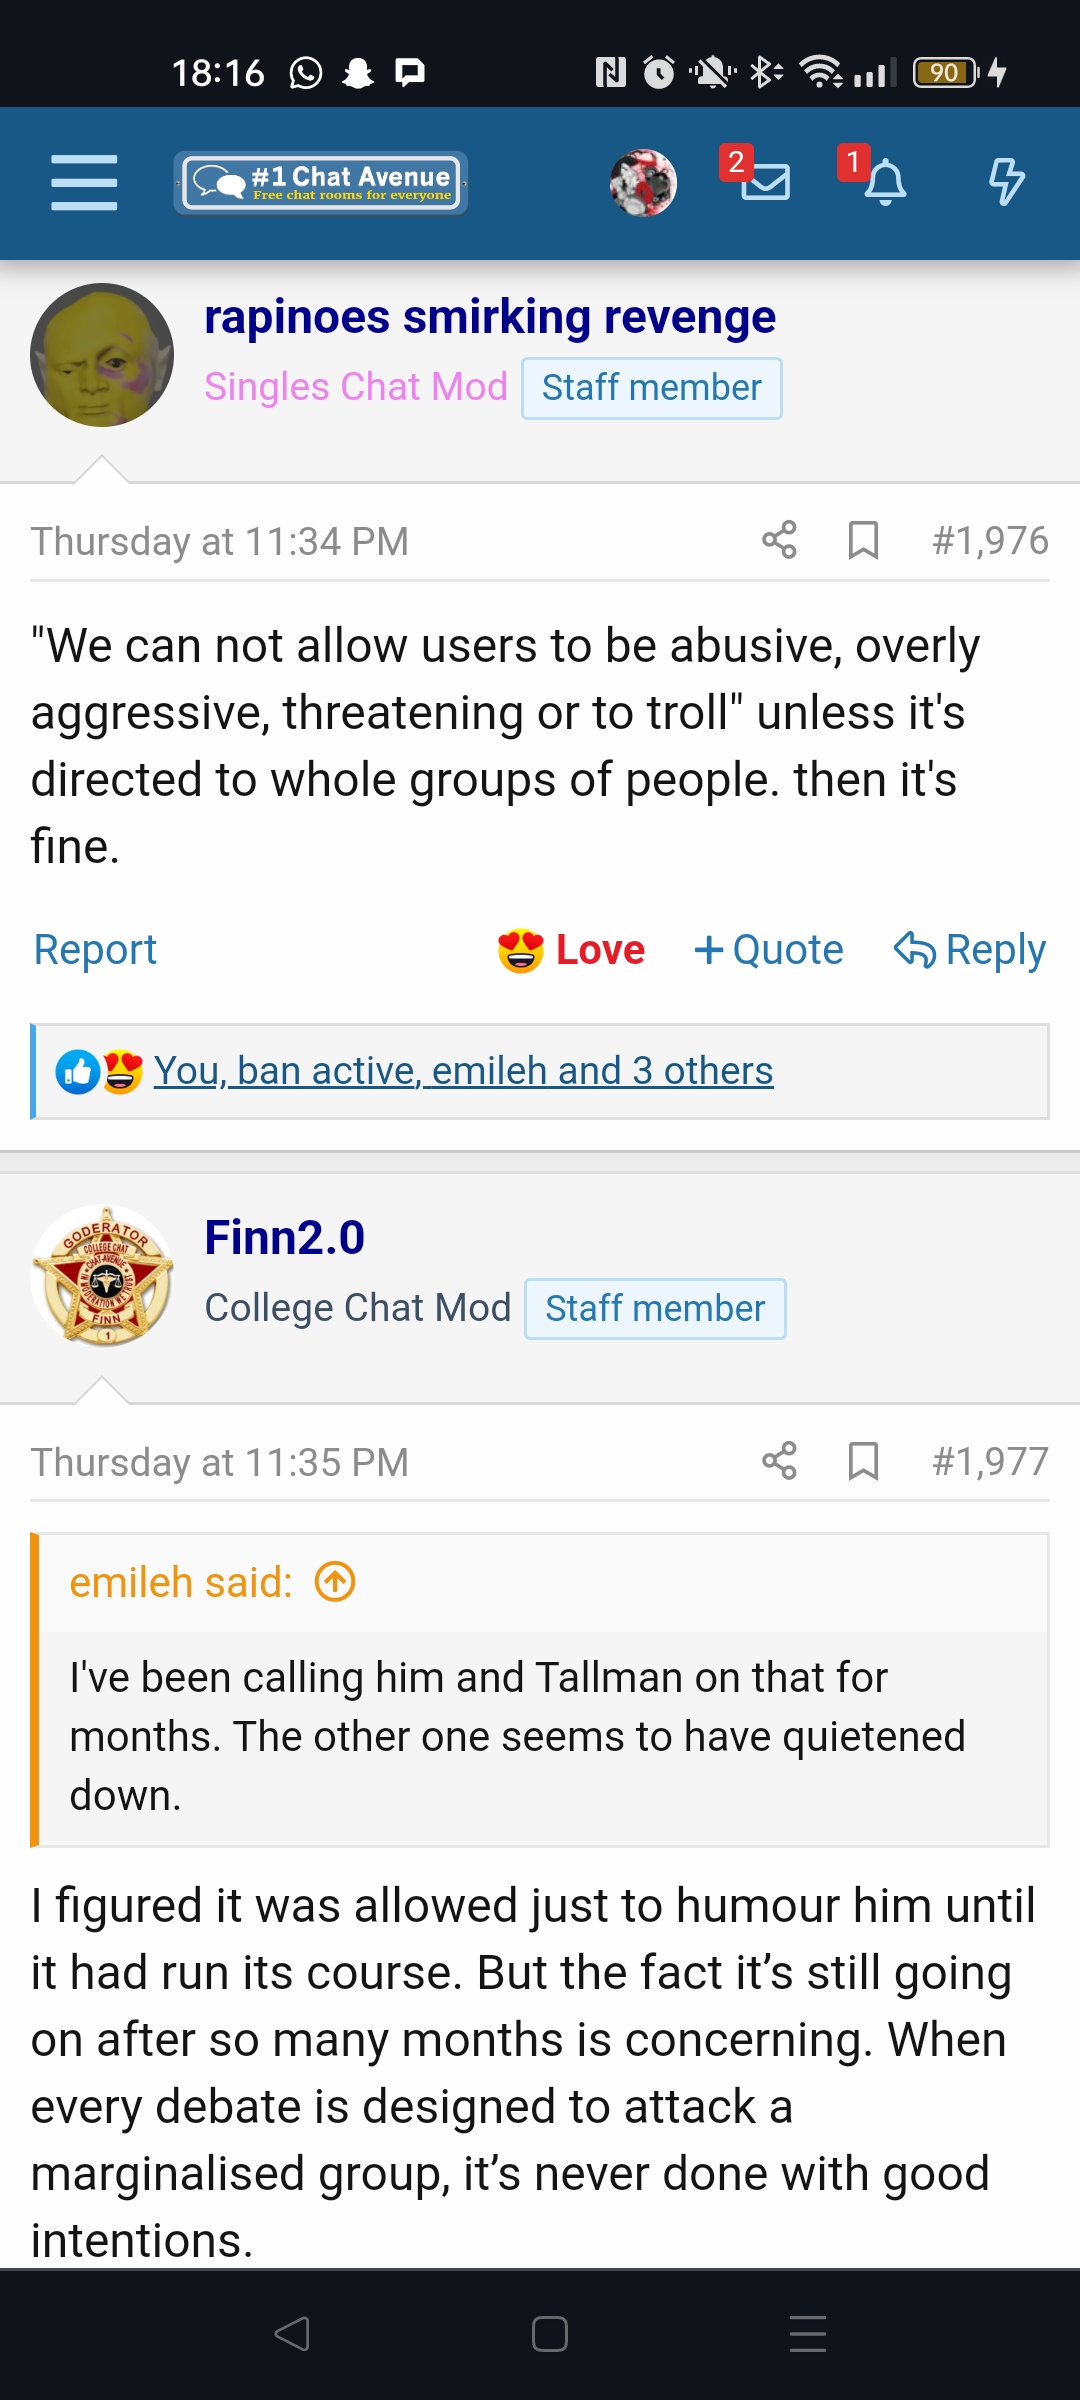Tap the lightning bolt What's new icon

pos(1006,182)
